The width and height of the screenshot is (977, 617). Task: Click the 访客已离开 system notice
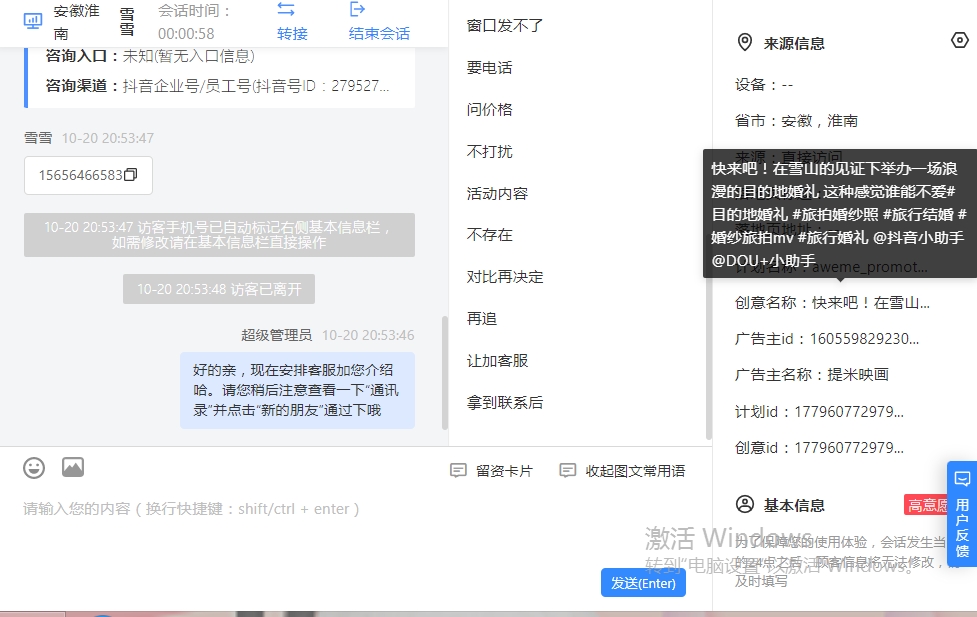coord(219,289)
